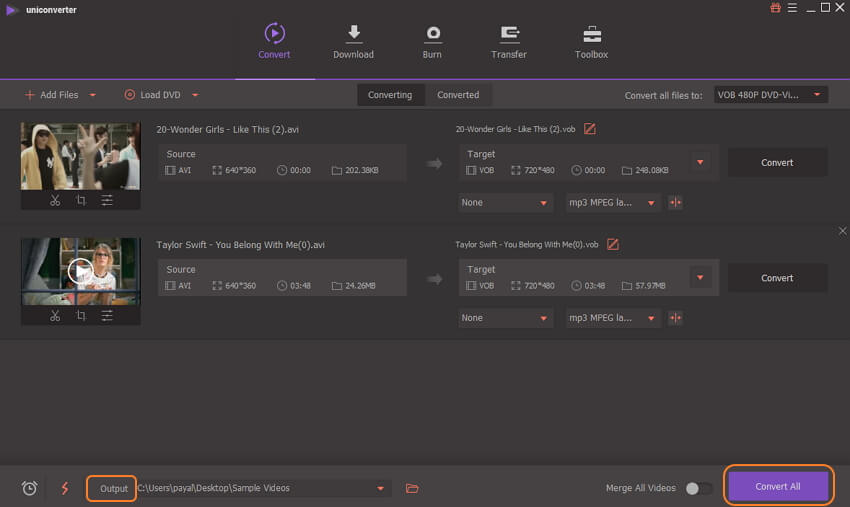Open the Convert all files to format dropdown
This screenshot has width=850, height=507.
(x=770, y=95)
